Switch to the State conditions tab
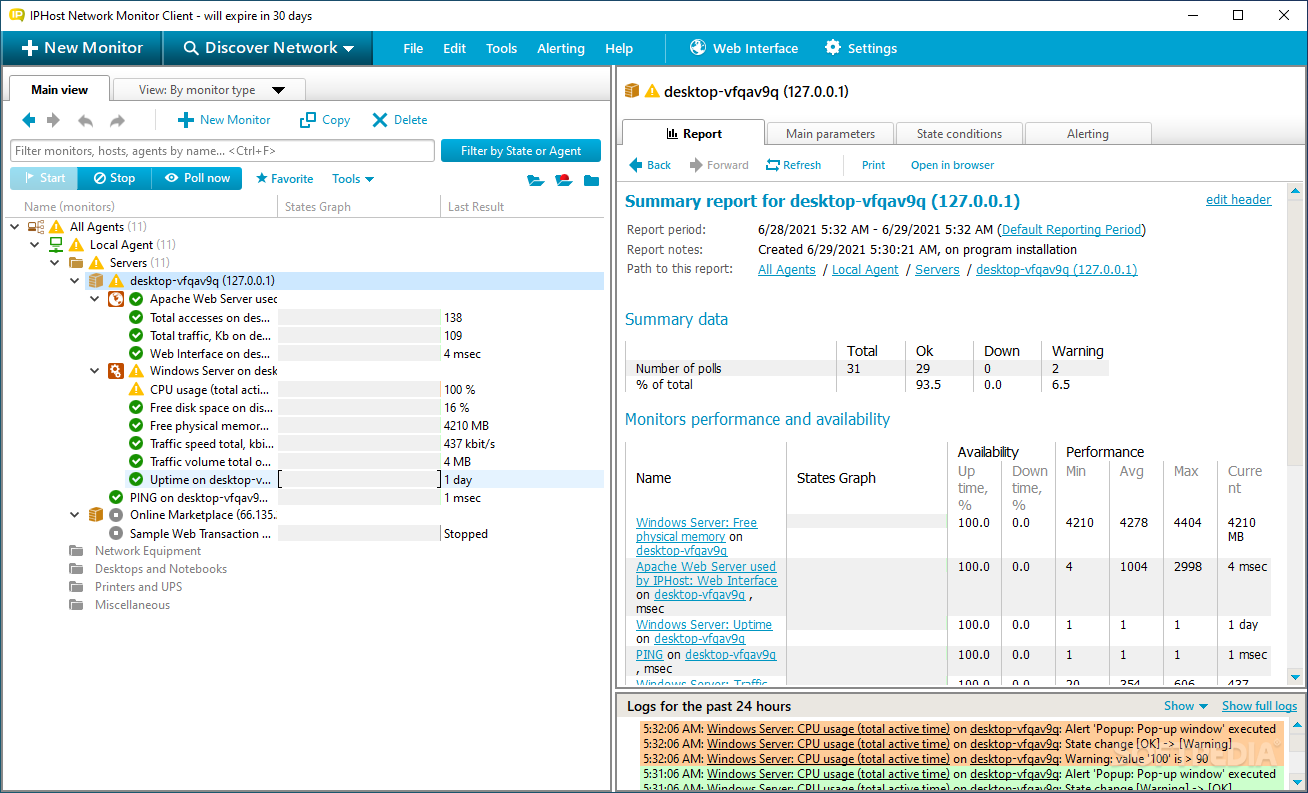 pos(959,134)
